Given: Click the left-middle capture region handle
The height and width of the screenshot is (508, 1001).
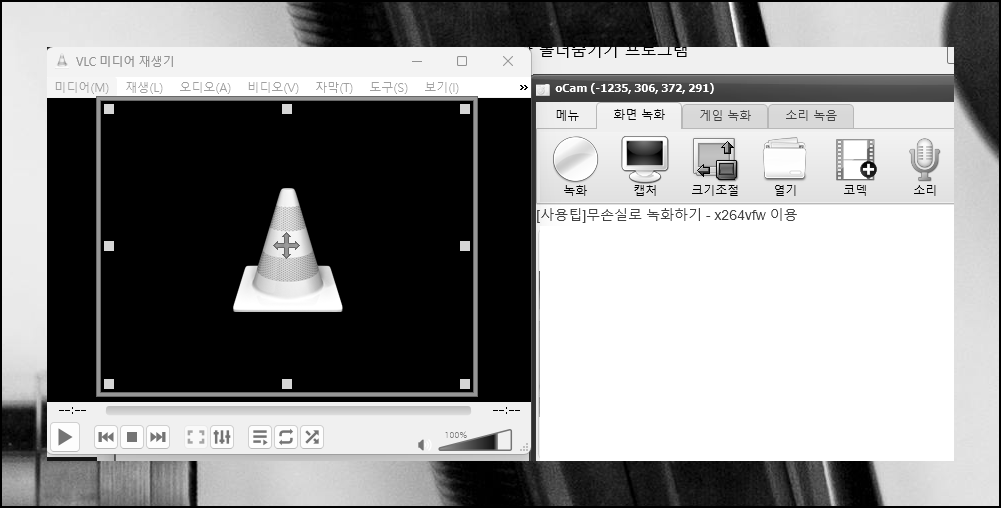Looking at the screenshot, I should [x=109, y=246].
